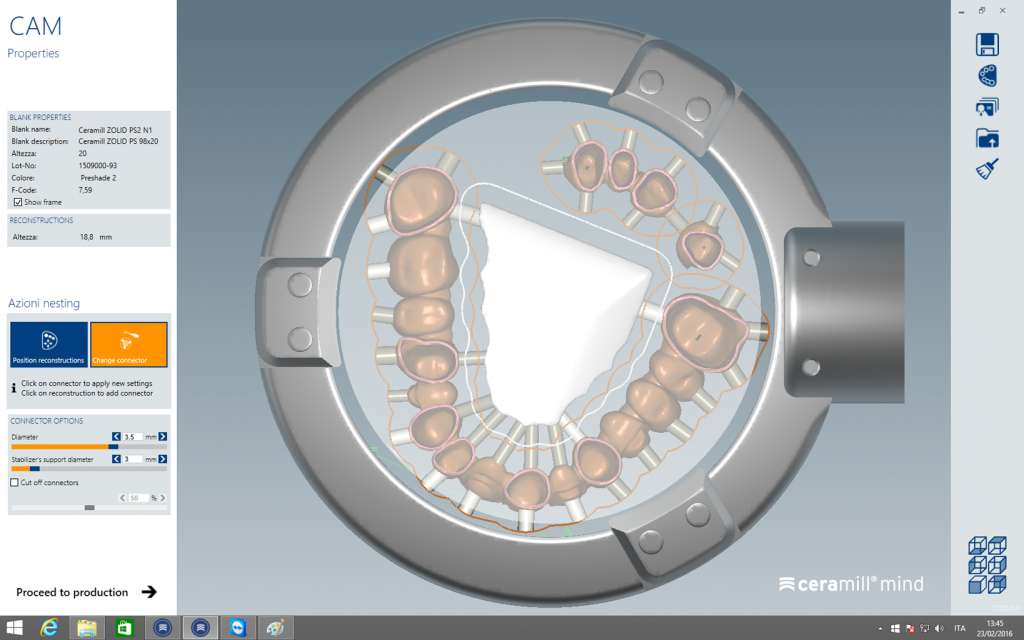Adjust the Diameter slider bar

pos(89,447)
